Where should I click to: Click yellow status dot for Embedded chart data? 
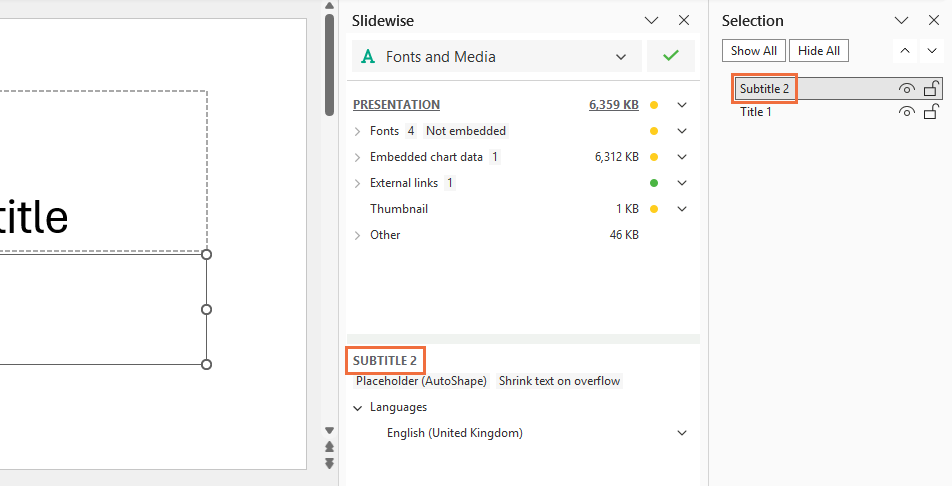(x=654, y=157)
